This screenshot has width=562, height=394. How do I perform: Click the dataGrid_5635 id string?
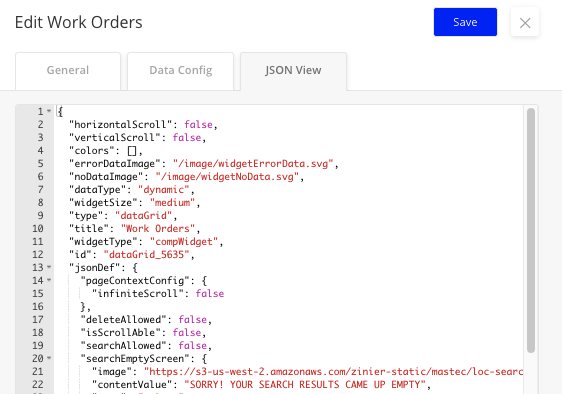point(146,255)
